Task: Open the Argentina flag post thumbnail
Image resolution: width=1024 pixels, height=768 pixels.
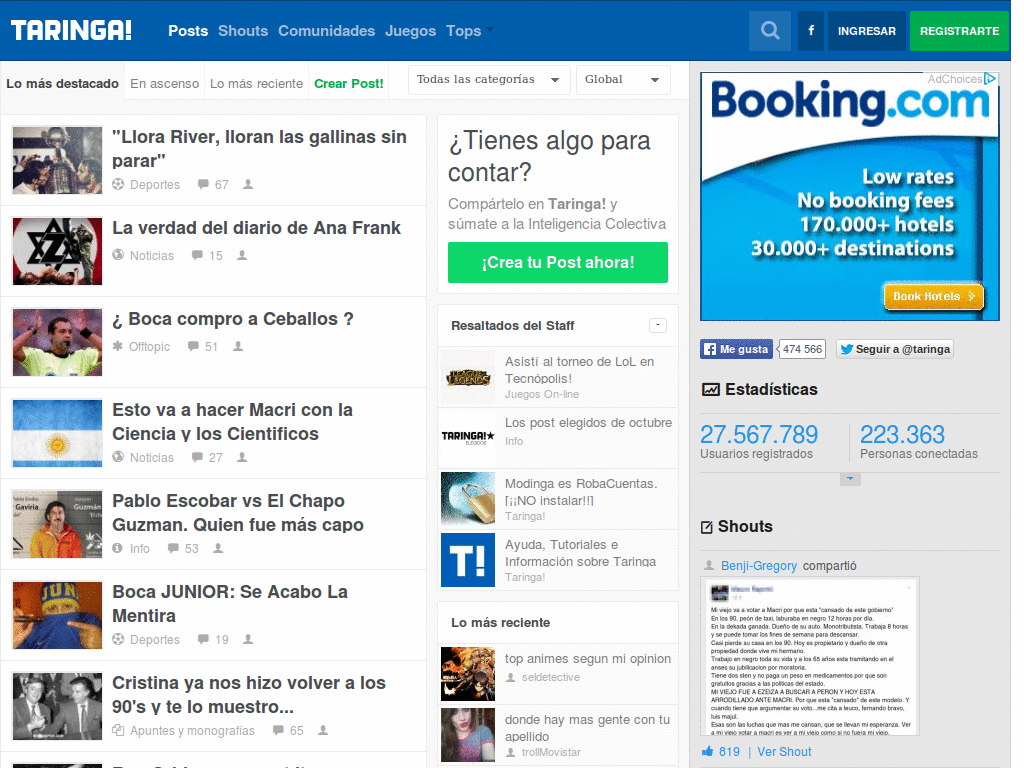Action: [x=57, y=433]
